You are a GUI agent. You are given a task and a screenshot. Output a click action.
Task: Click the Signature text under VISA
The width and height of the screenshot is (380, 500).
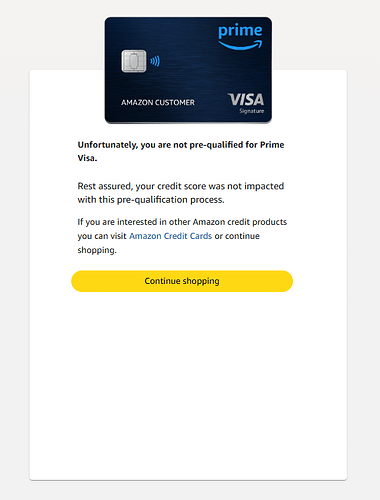252,111
